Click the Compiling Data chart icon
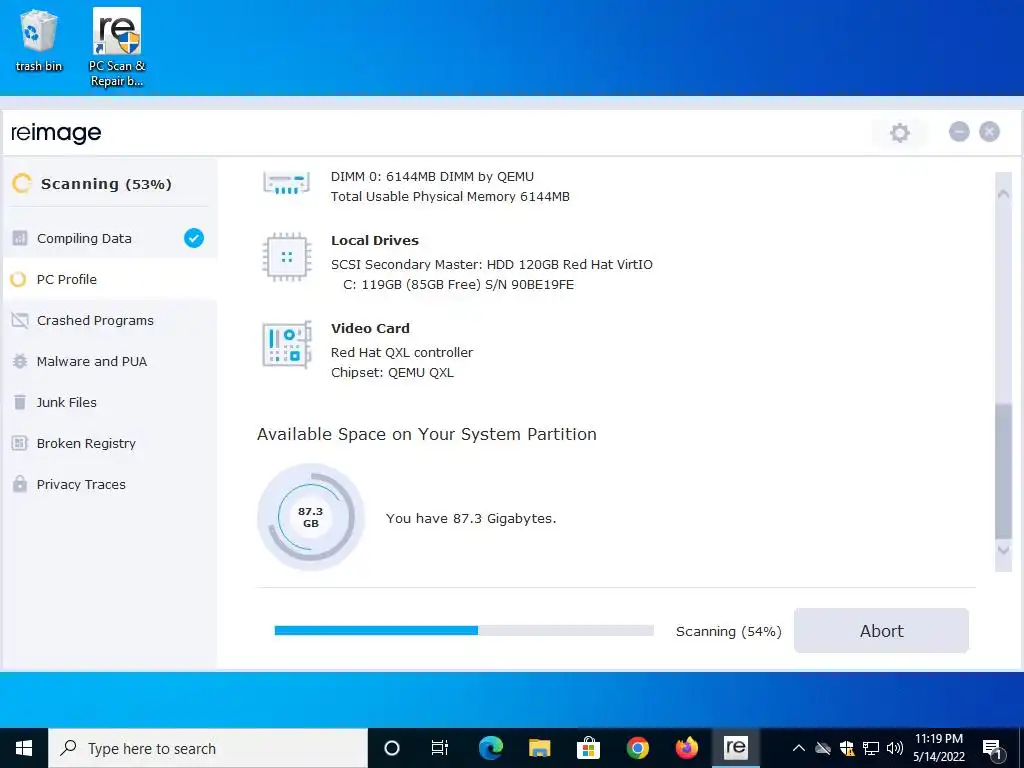 [x=20, y=238]
